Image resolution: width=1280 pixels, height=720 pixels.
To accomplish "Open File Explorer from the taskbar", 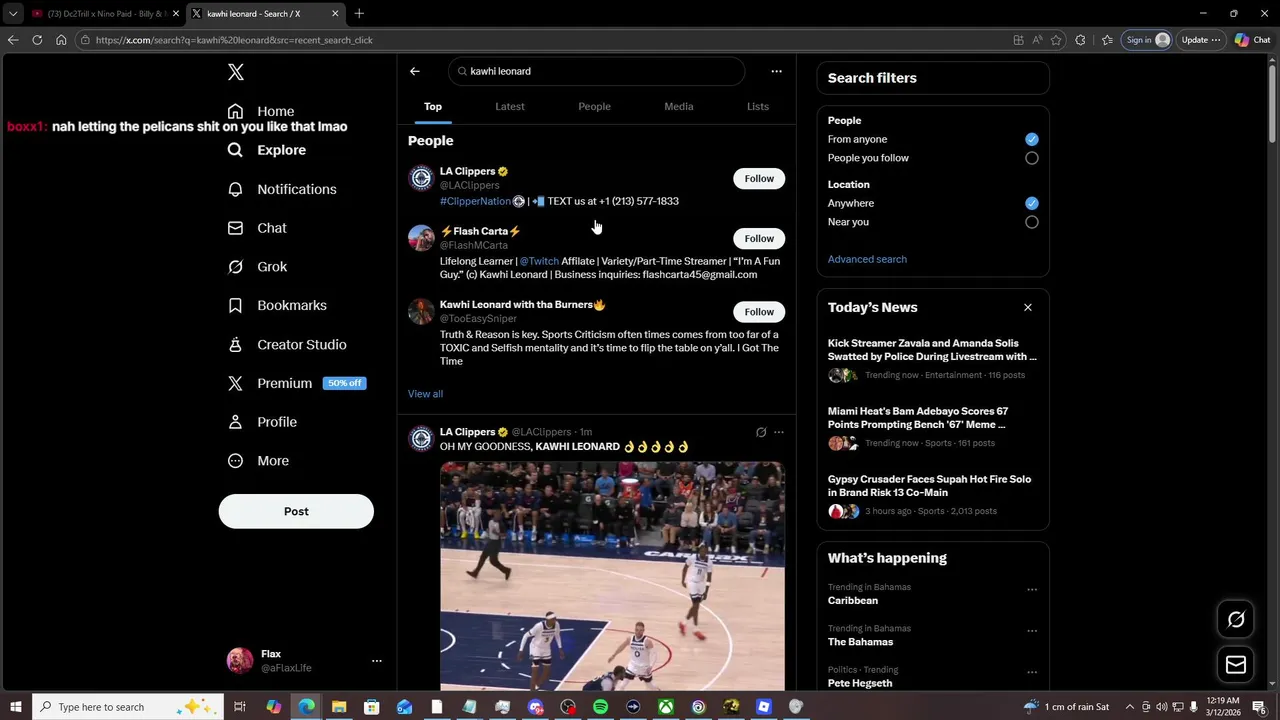I will 339,707.
